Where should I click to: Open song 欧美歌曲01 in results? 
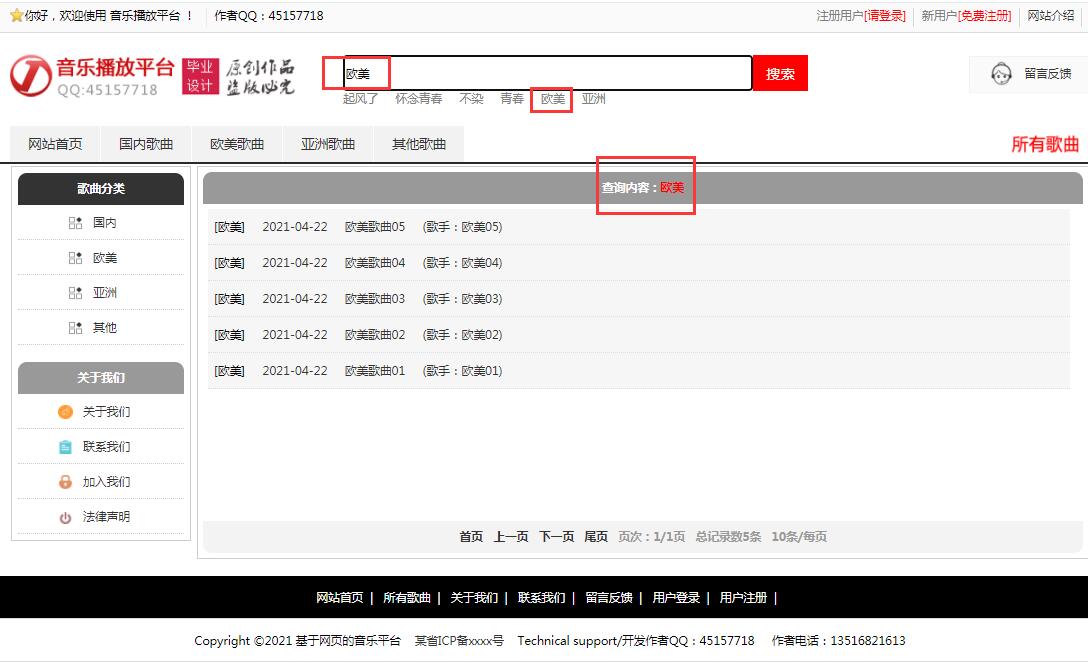(375, 371)
